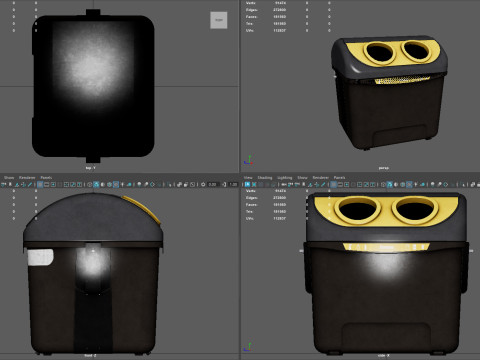Screen dimensions: 480x360
Task: Select Grease Pencil in the front view toolbar
Action: 30,184
